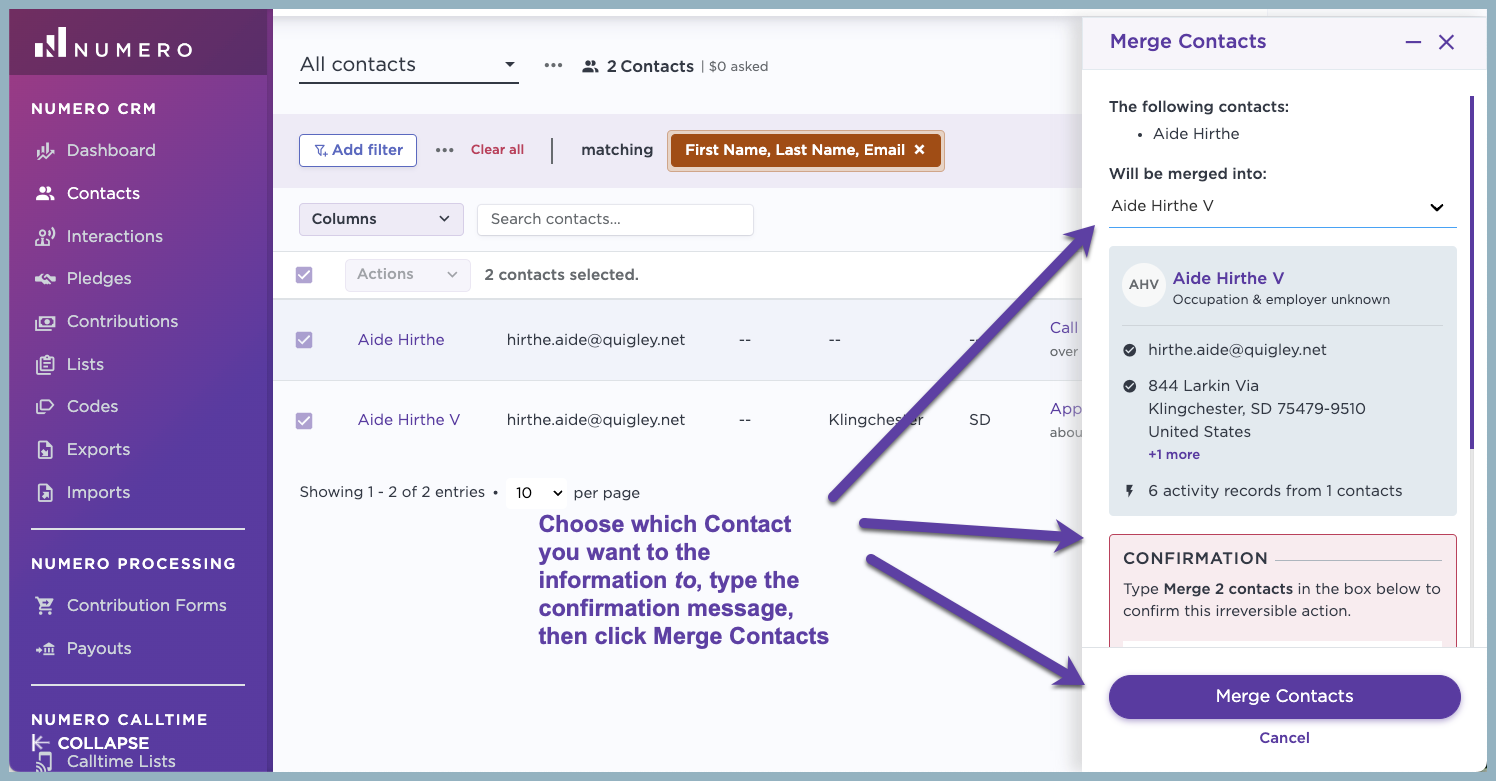Open Imports section
The height and width of the screenshot is (781, 1496).
[x=98, y=492]
